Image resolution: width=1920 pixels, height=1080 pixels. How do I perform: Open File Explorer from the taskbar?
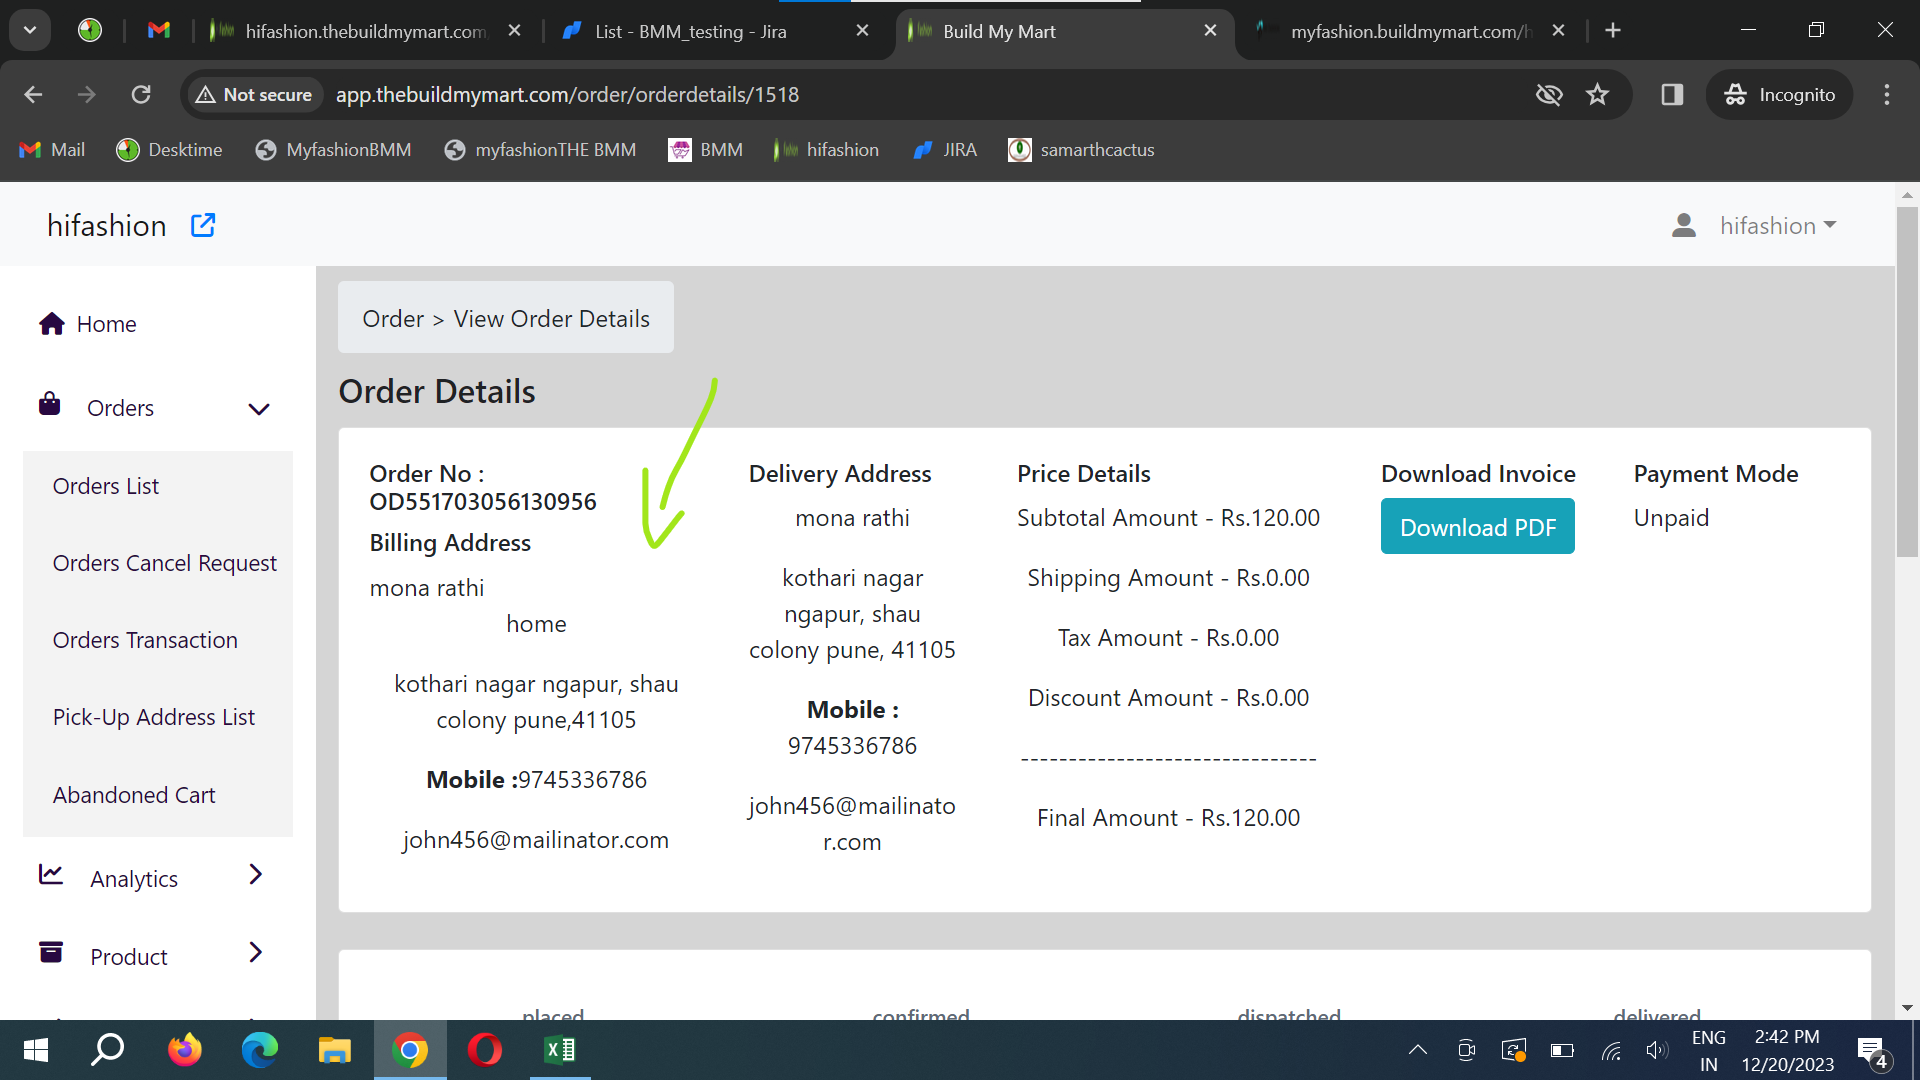click(x=334, y=1050)
